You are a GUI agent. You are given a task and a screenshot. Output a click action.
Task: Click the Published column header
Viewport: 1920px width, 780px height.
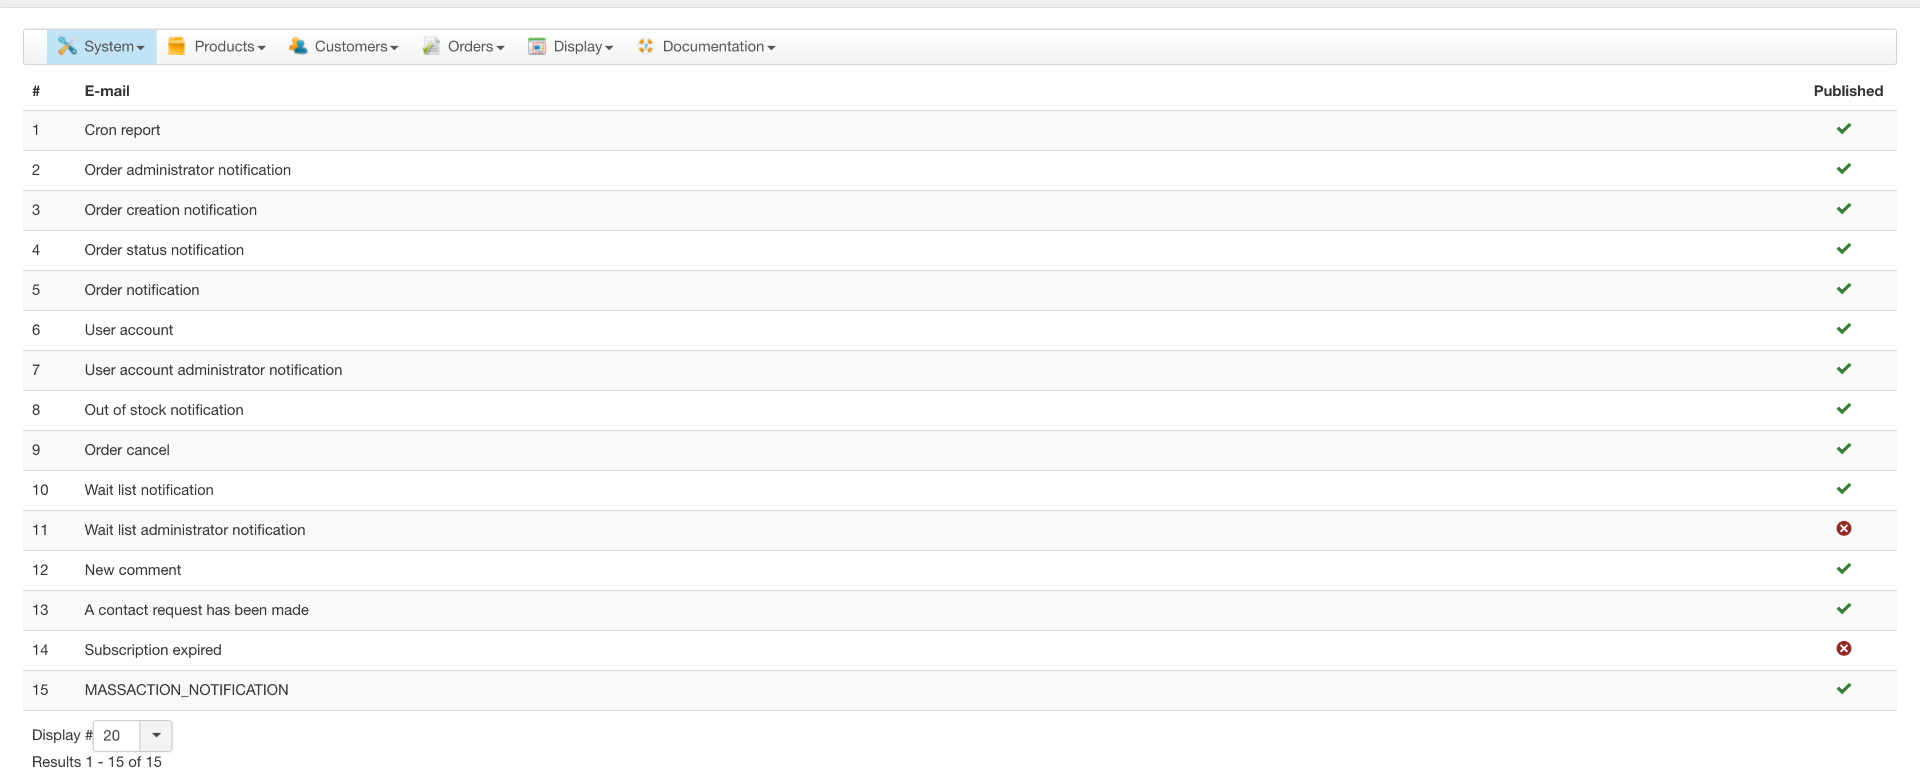[x=1848, y=91]
